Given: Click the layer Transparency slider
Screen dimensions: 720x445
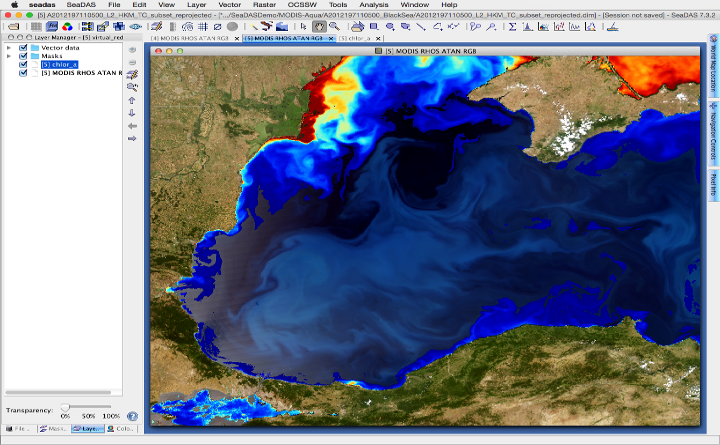Looking at the screenshot, I should pos(66,406).
